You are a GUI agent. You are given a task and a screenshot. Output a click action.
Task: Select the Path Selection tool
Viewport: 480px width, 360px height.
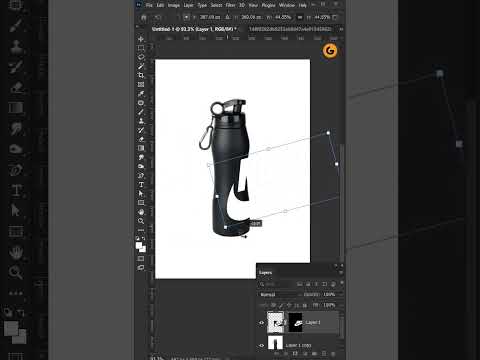click(141, 193)
